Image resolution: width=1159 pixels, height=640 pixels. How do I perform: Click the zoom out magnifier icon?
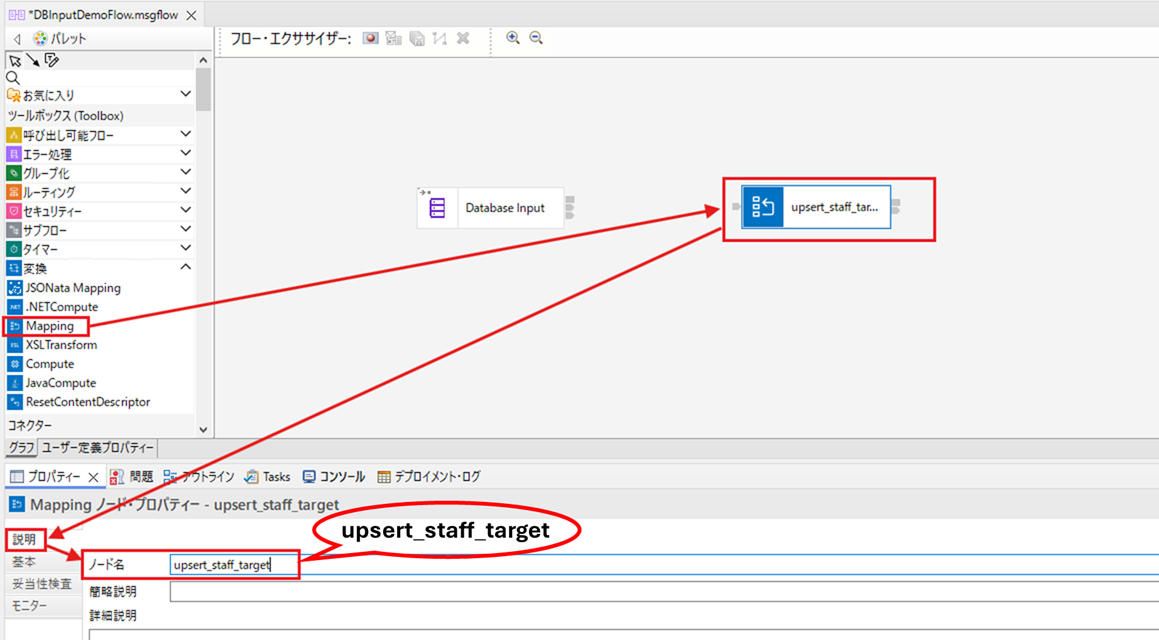536,38
